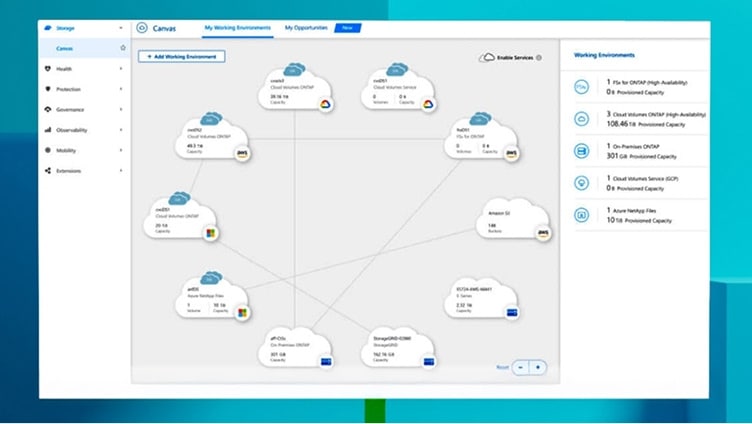Click the Microsoft badge on the Azure NetApp Files cloud

point(241,313)
